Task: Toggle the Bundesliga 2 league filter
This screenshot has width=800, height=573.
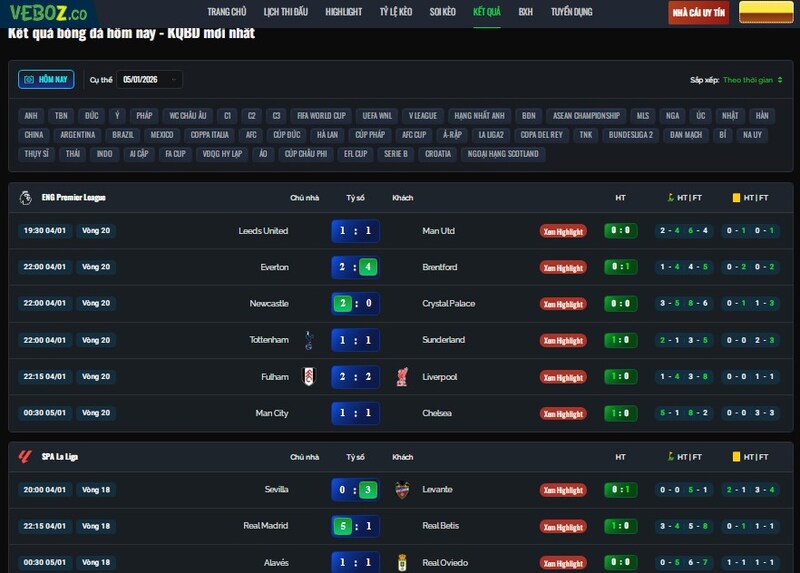Action: click(x=630, y=135)
